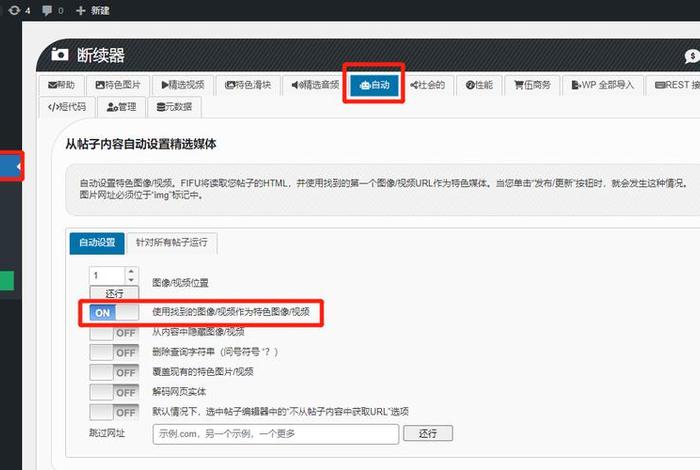This screenshot has height=470, width=700.
Task: Click the camera icon beside 断续器
Action: [x=59, y=54]
